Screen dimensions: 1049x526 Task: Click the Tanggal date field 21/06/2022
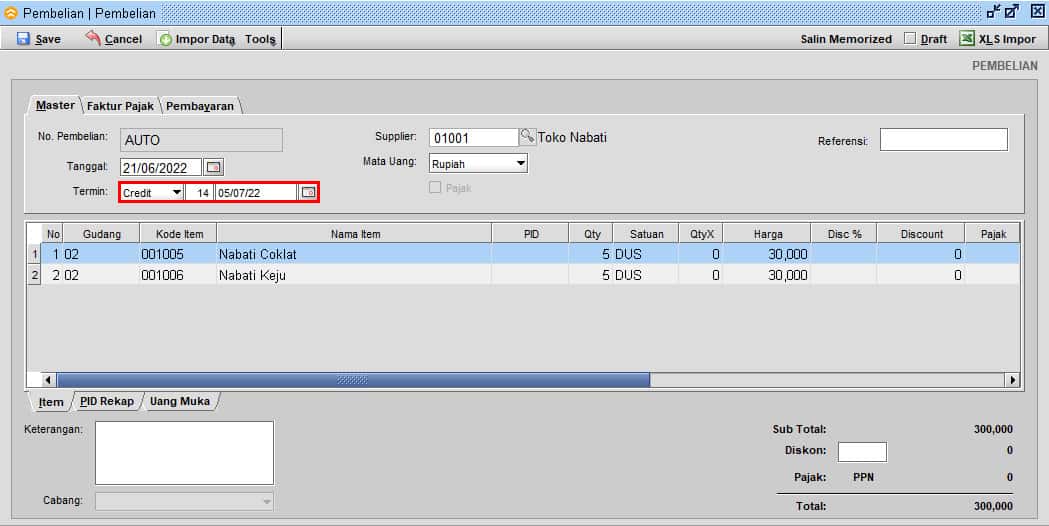(x=161, y=167)
